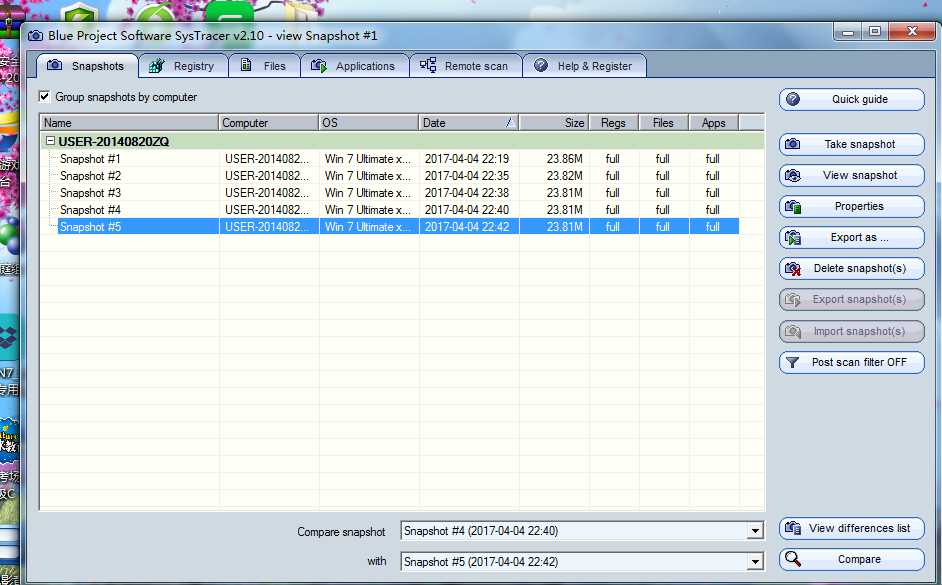Select Snapshot #3 row

click(x=397, y=193)
